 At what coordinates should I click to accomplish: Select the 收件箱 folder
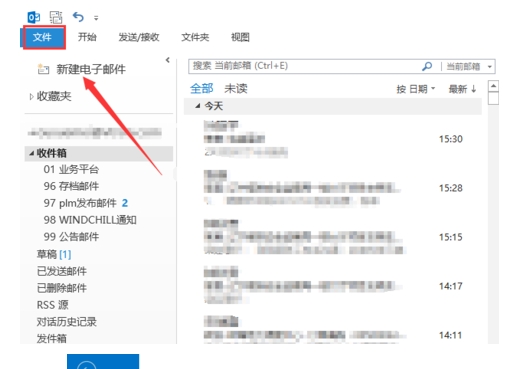coord(99,153)
